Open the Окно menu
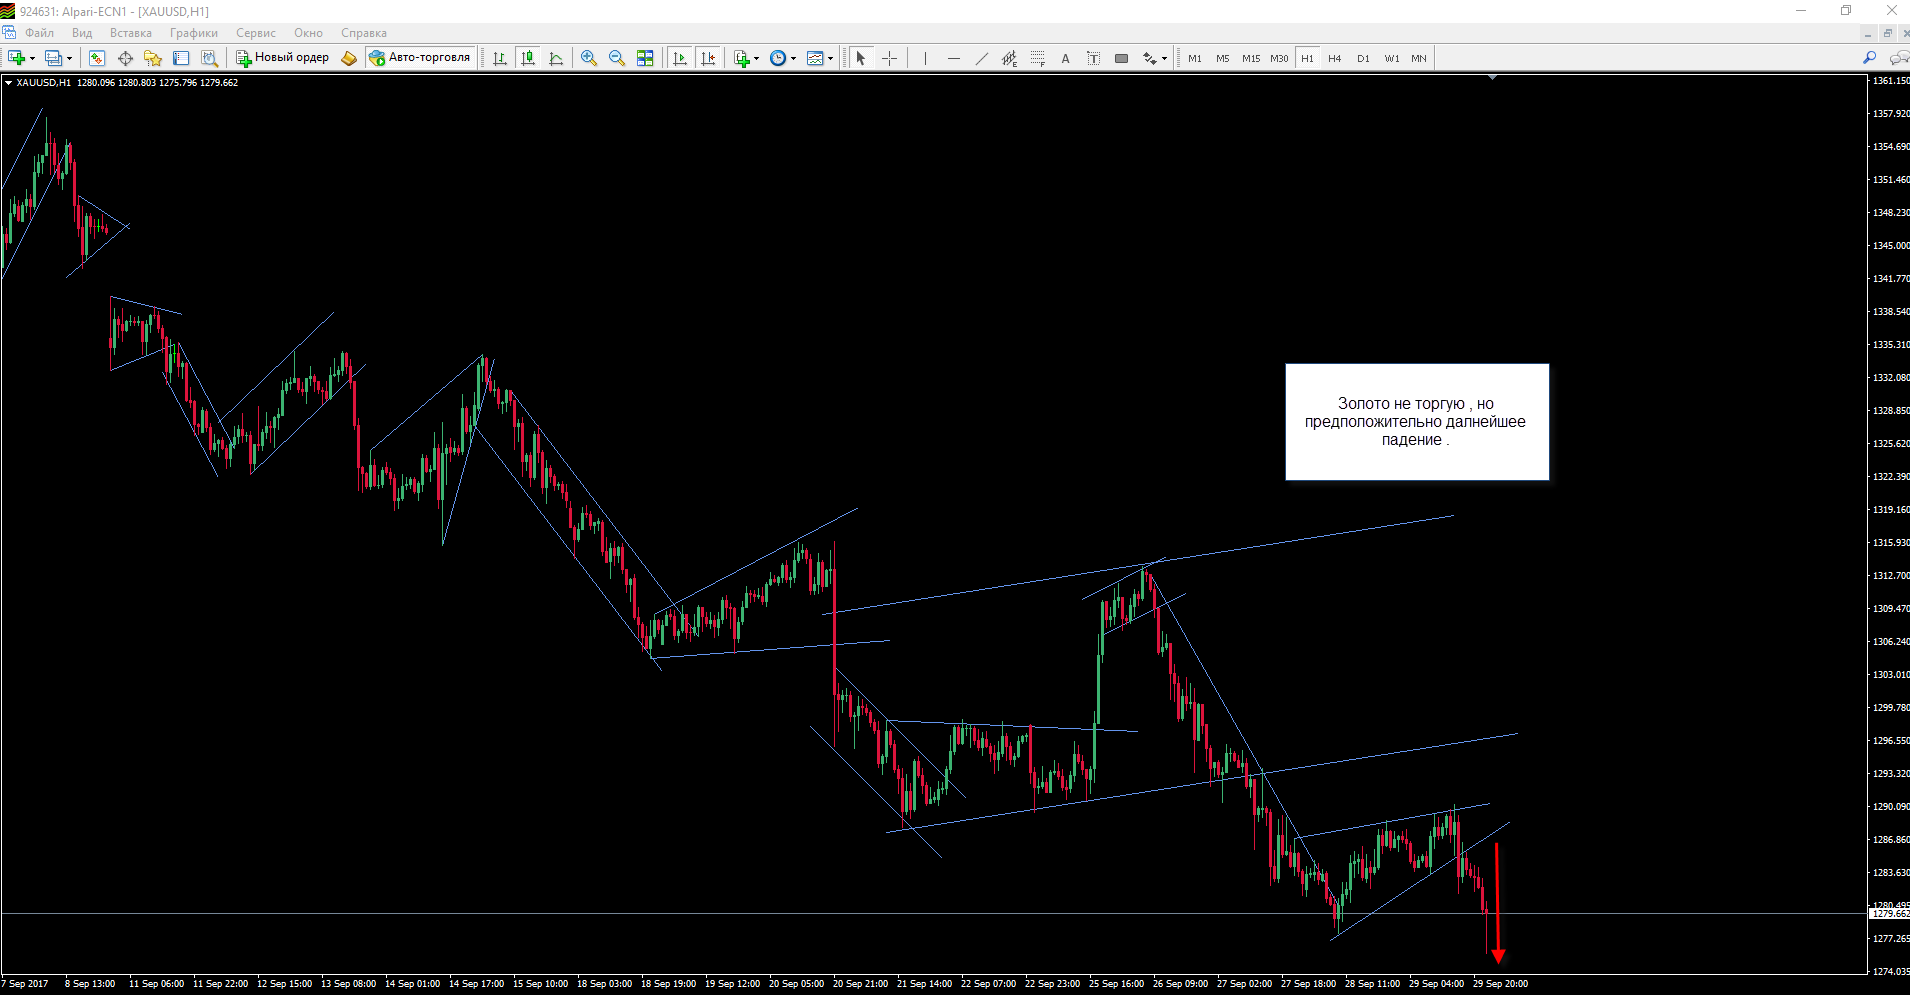1910x995 pixels. pyautogui.click(x=308, y=33)
